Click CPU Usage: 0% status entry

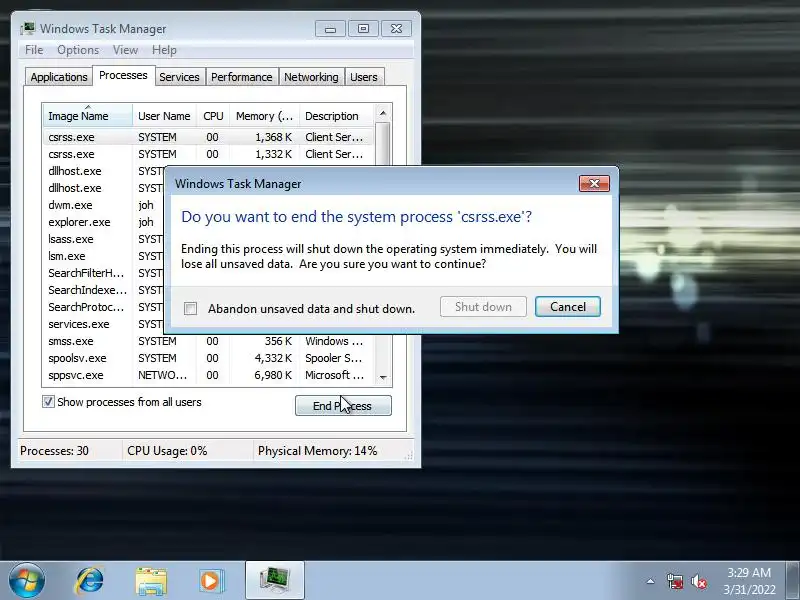167,451
